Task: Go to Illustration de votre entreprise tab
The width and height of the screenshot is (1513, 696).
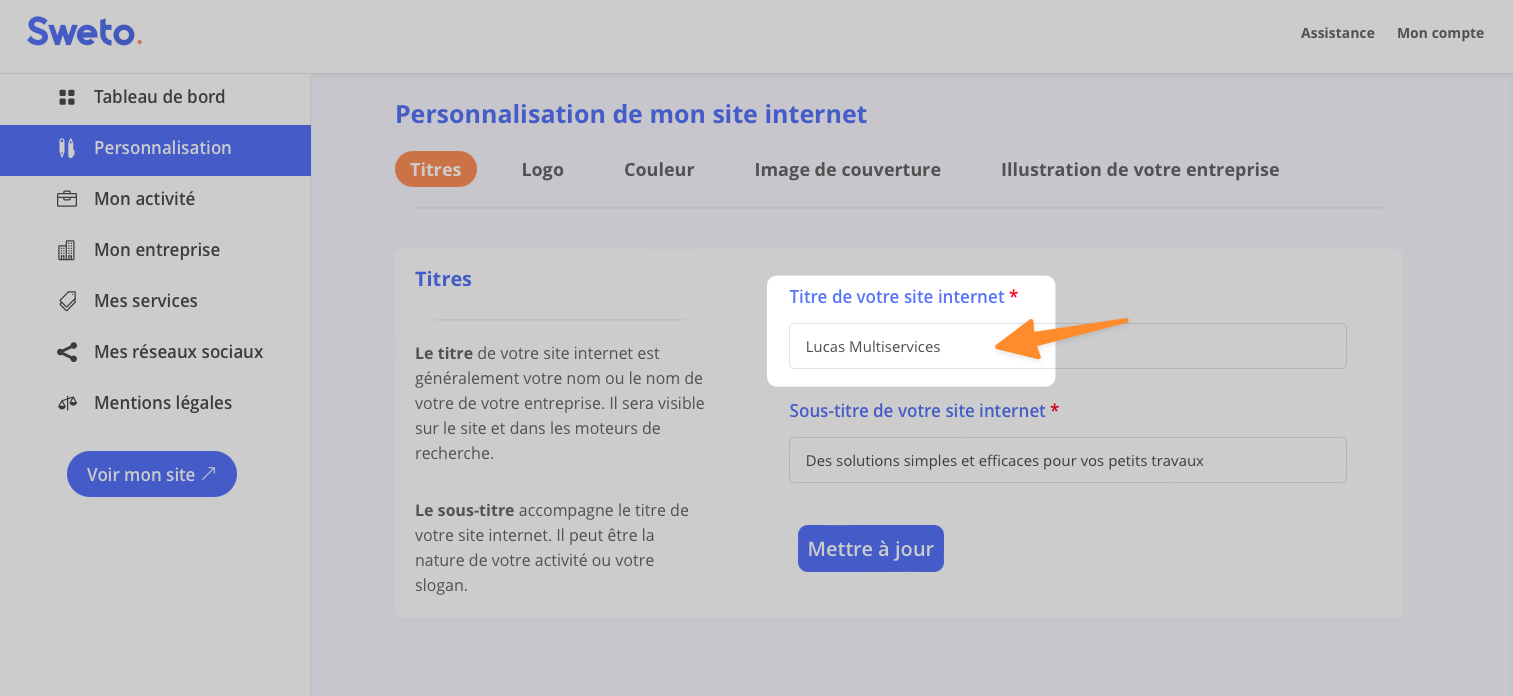Action: click(1140, 170)
